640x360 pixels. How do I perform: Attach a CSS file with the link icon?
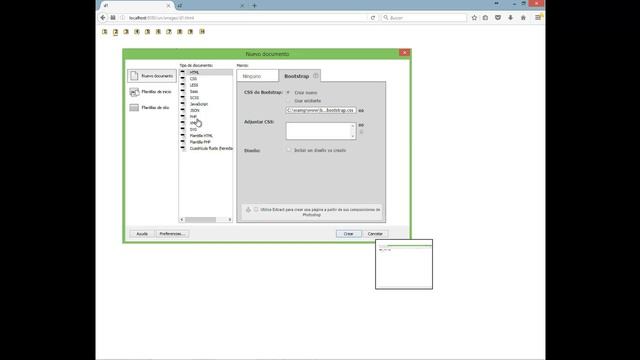pyautogui.click(x=361, y=125)
